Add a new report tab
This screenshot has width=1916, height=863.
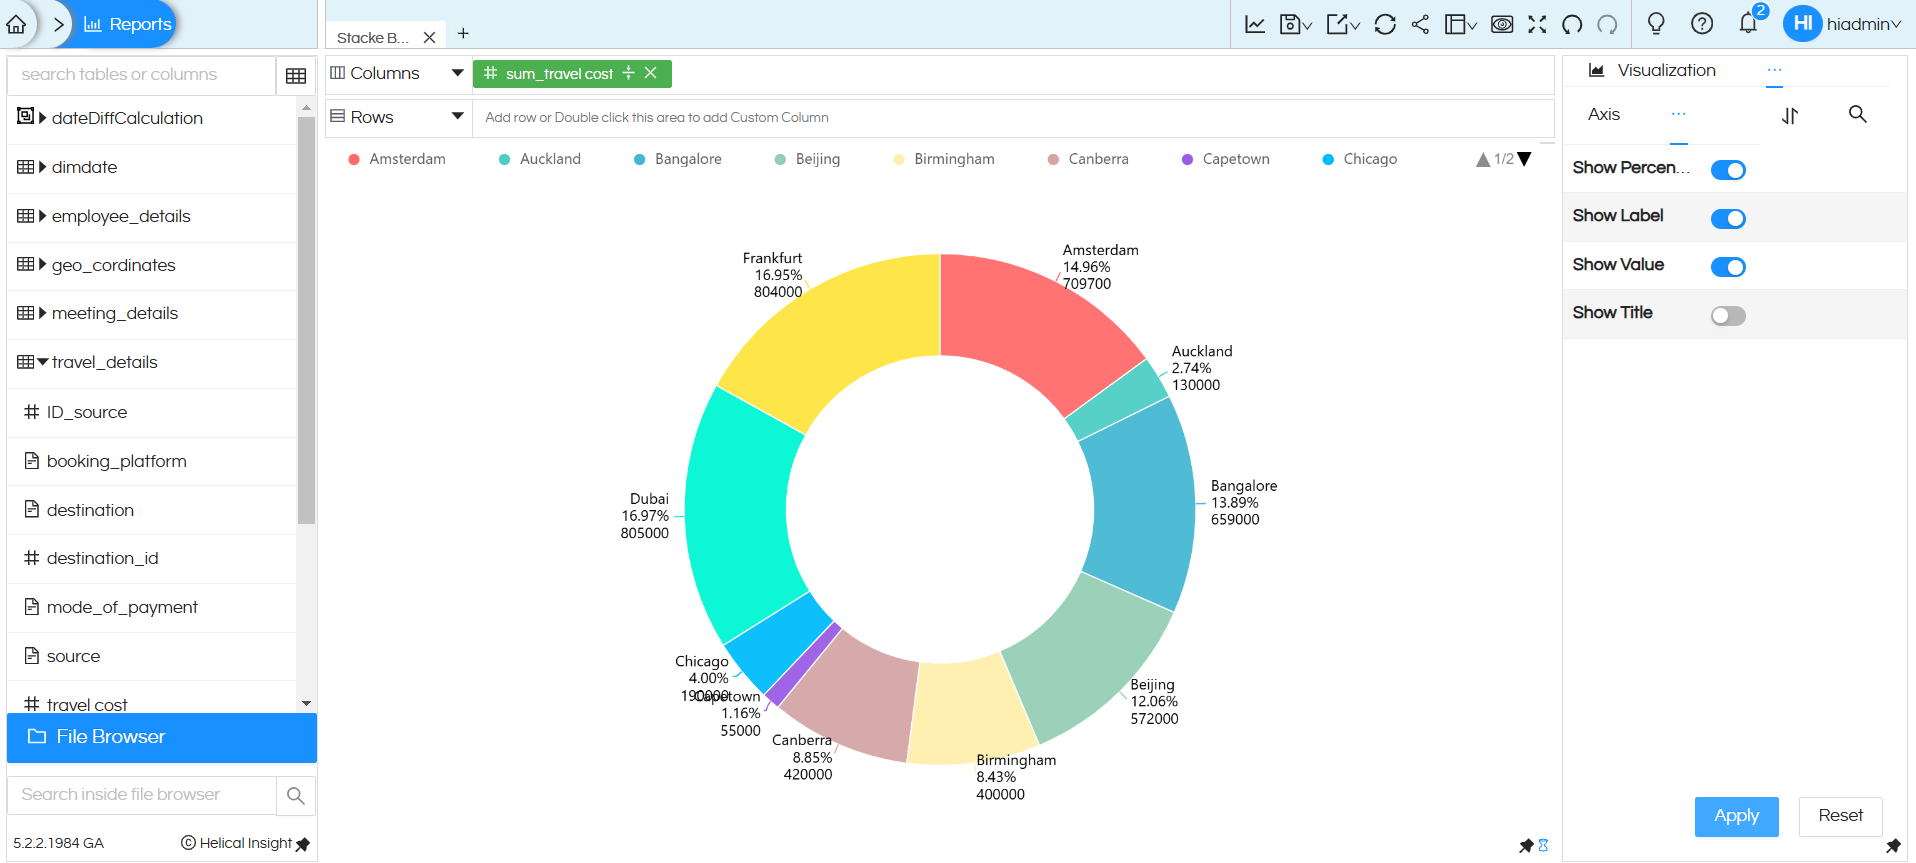point(463,34)
